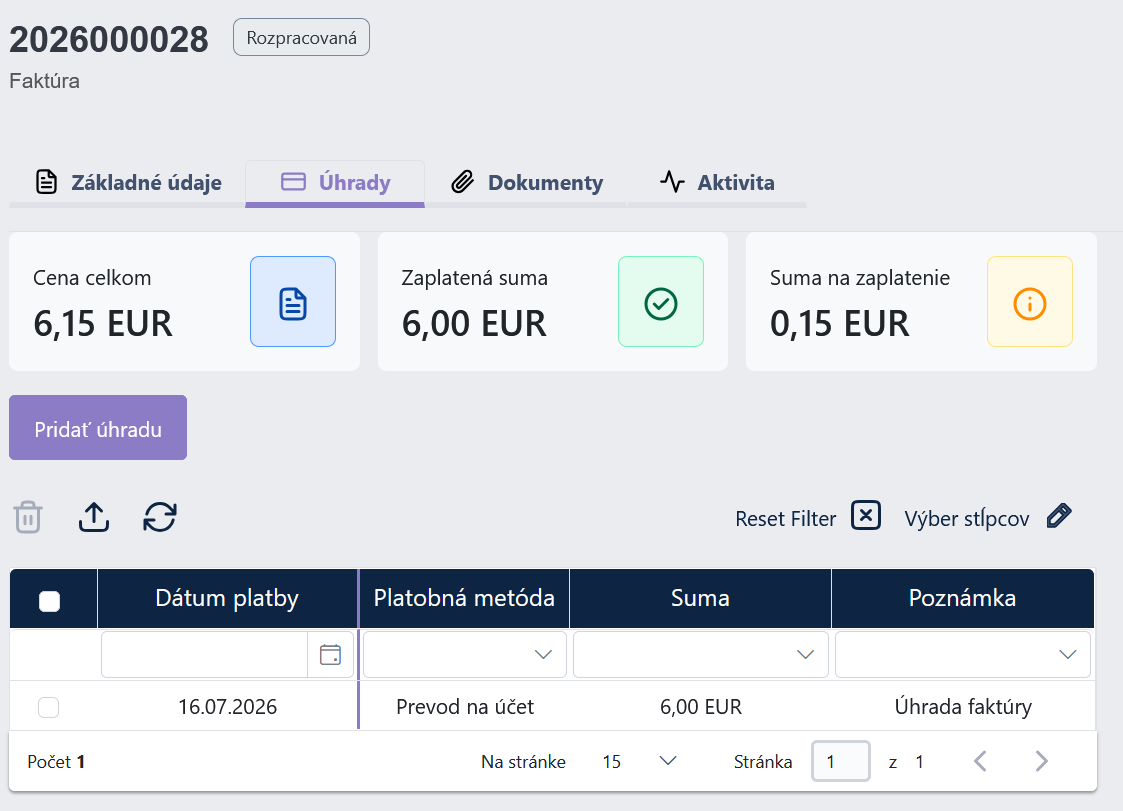
Task: Click the 6,00 EUR table cell
Action: [x=700, y=707]
